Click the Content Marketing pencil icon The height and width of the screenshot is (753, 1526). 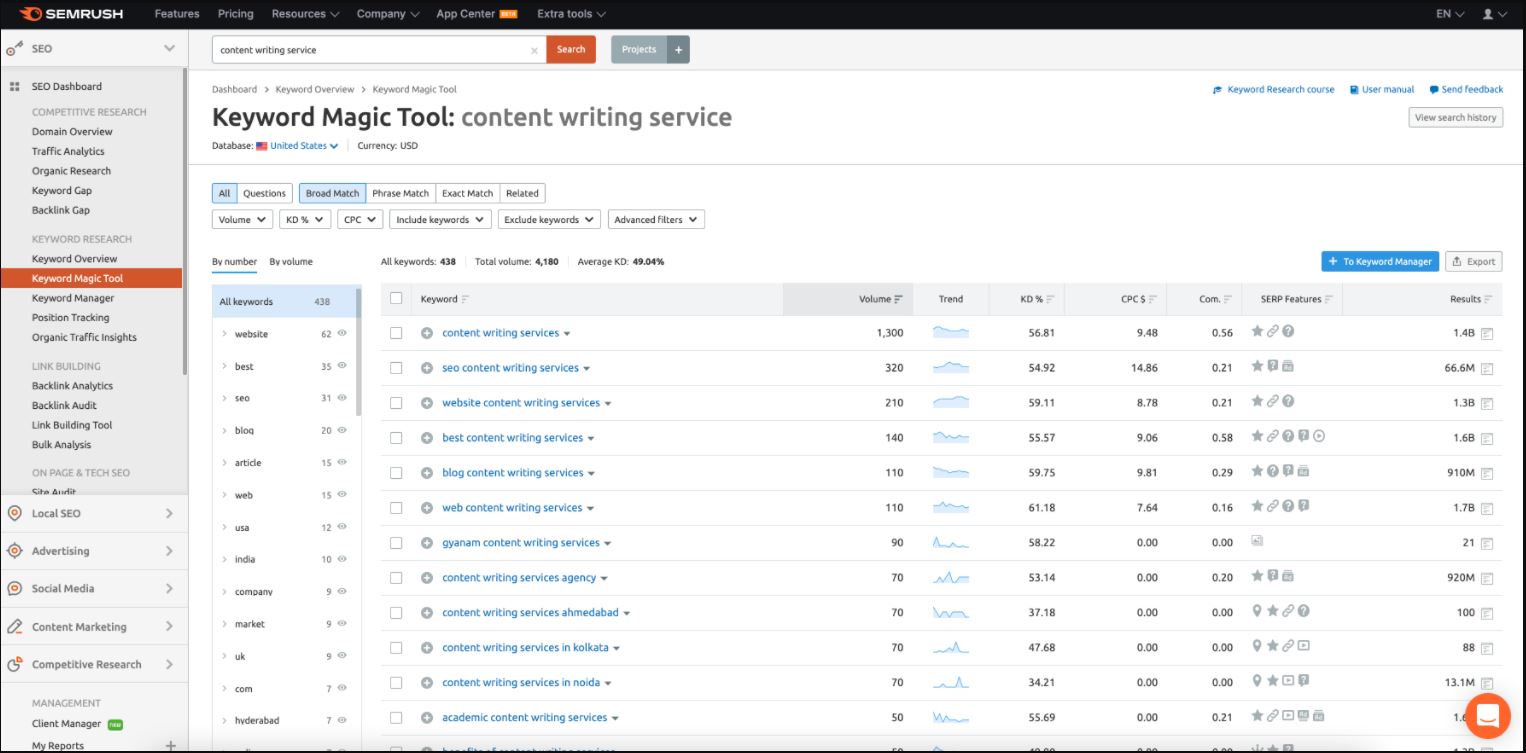[14, 627]
